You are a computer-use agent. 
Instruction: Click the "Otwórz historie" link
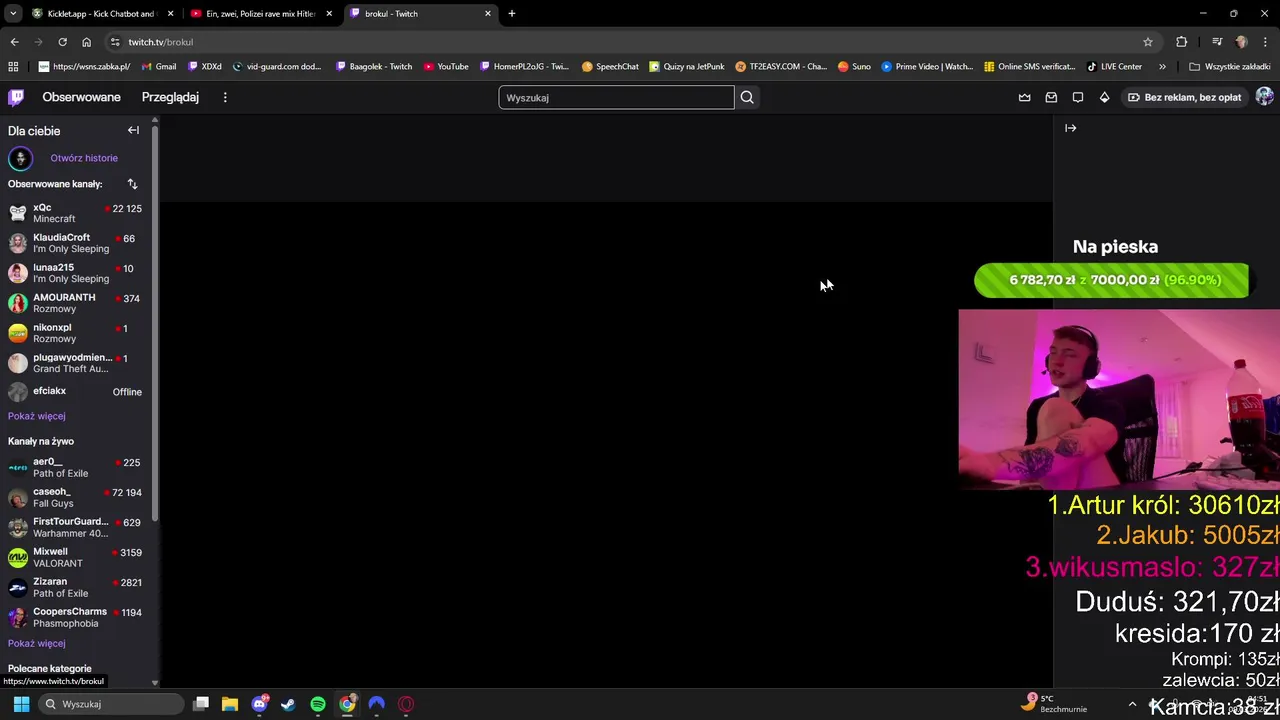(84, 158)
